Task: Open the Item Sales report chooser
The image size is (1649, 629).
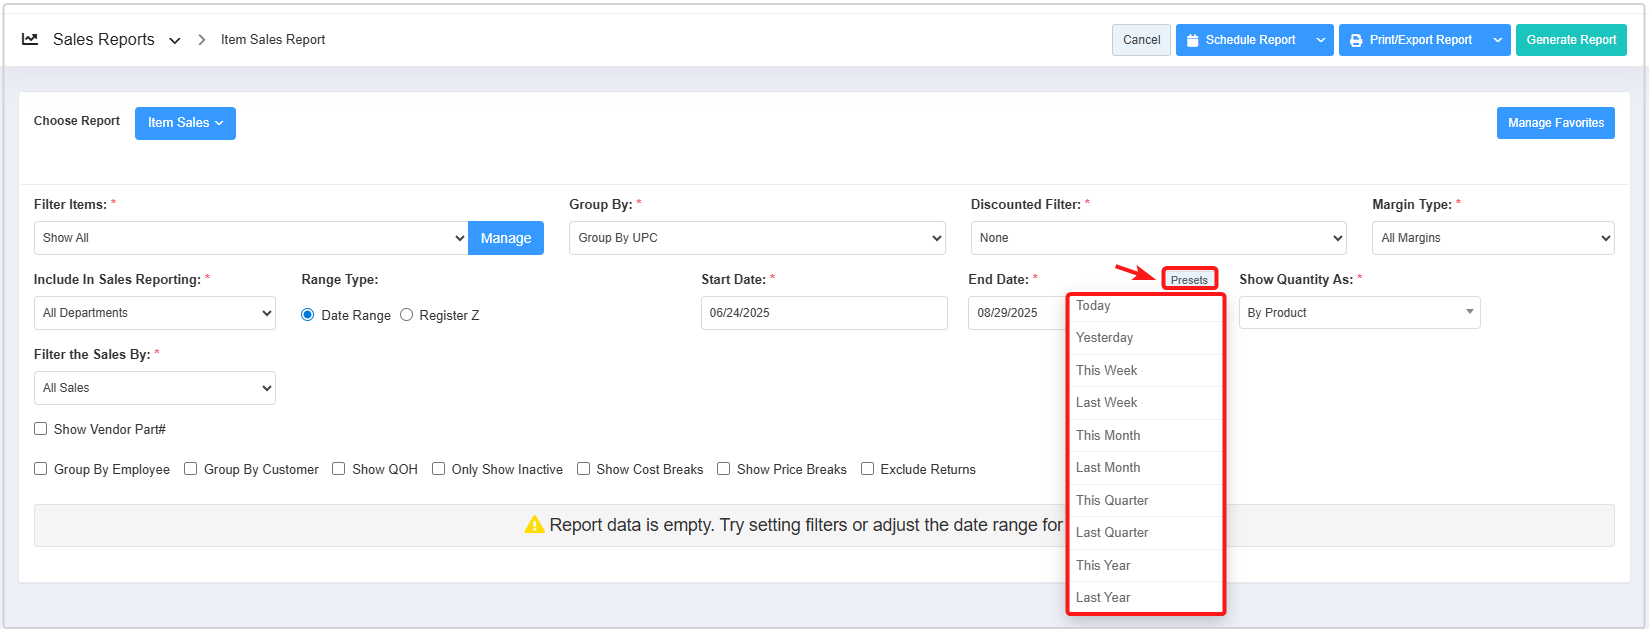Action: coord(185,123)
